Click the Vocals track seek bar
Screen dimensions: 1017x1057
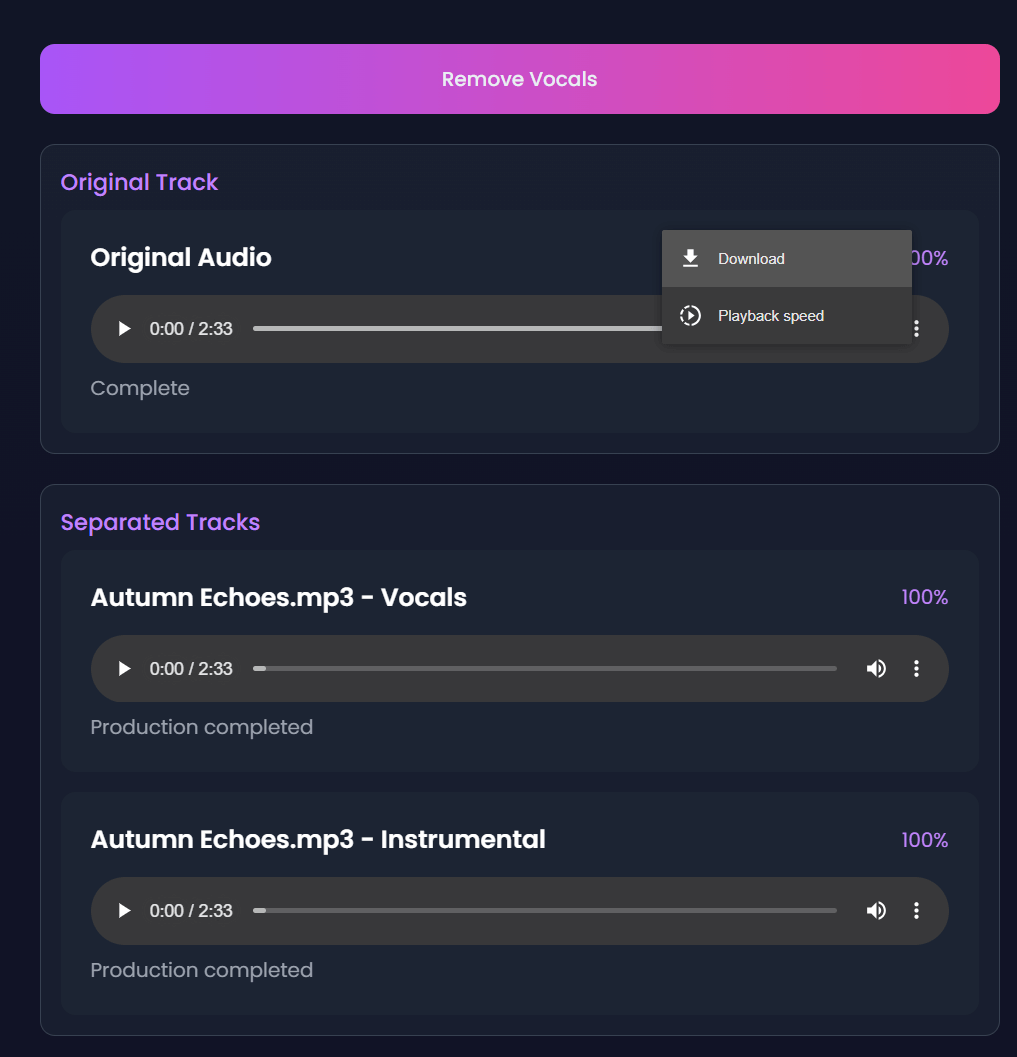[x=545, y=668]
